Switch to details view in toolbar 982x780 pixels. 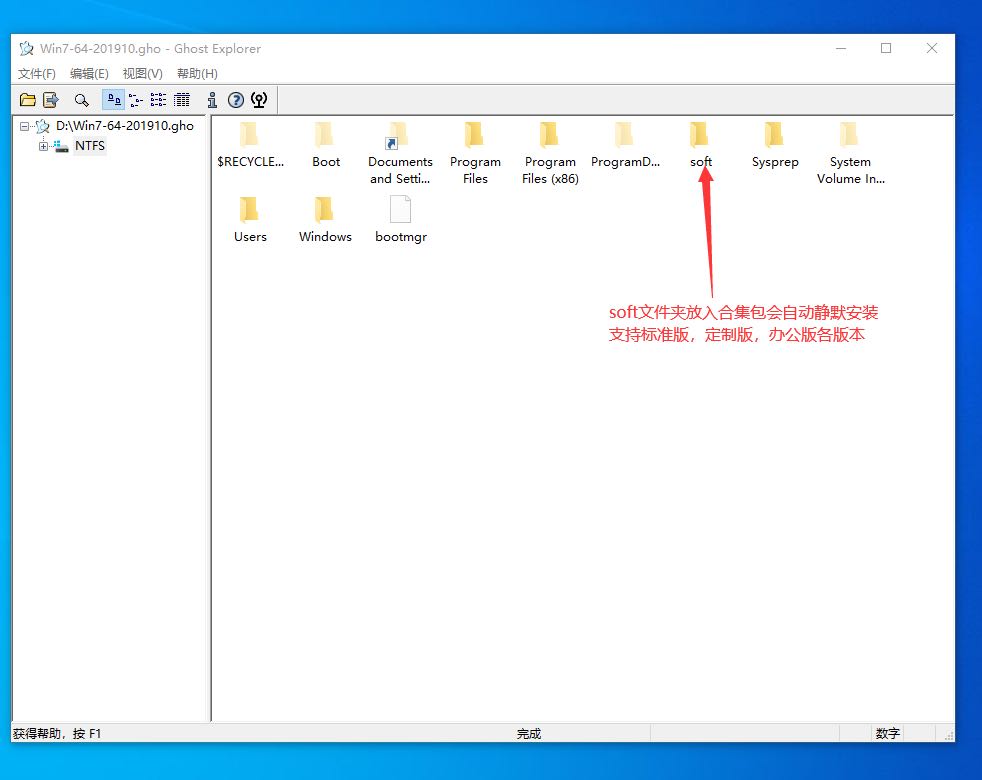coord(181,100)
